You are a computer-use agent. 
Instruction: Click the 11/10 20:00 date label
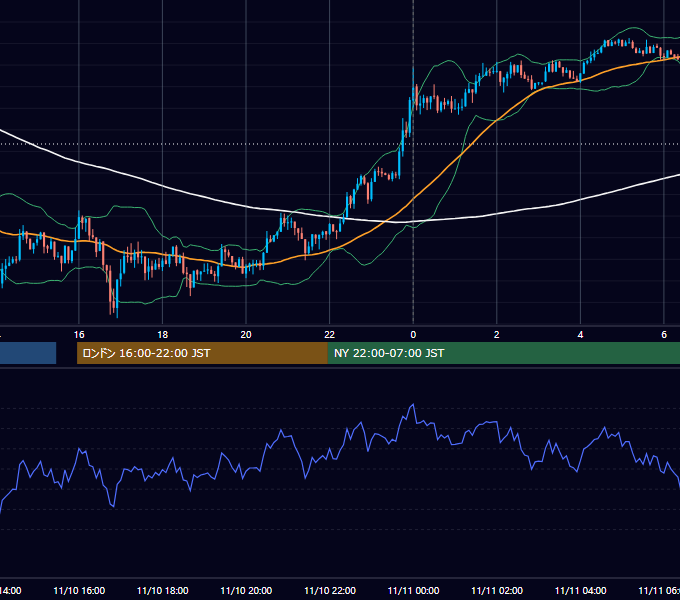(x=246, y=591)
